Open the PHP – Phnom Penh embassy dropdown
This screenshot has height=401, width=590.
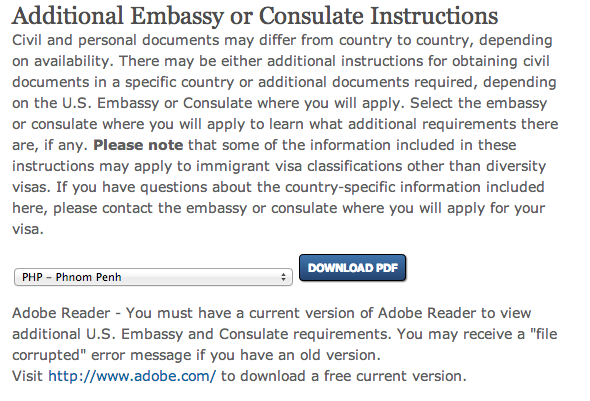(x=153, y=277)
